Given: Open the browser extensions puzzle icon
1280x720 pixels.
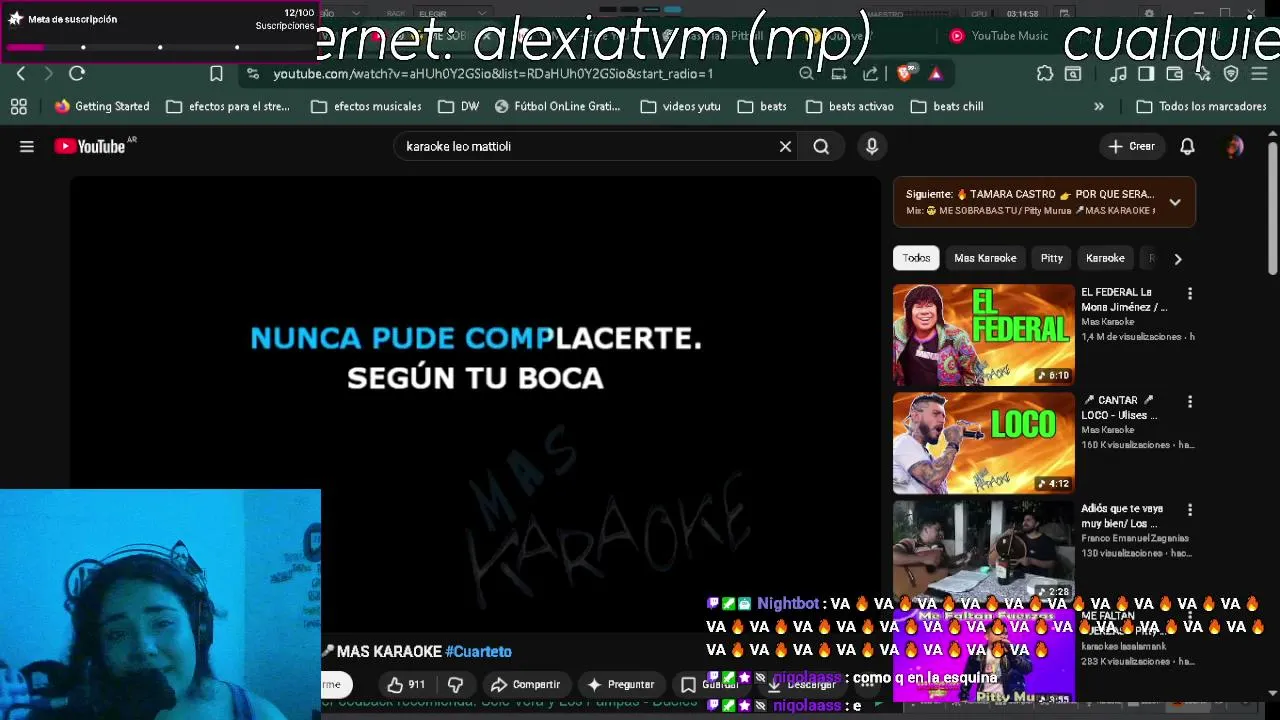Looking at the screenshot, I should (1045, 74).
